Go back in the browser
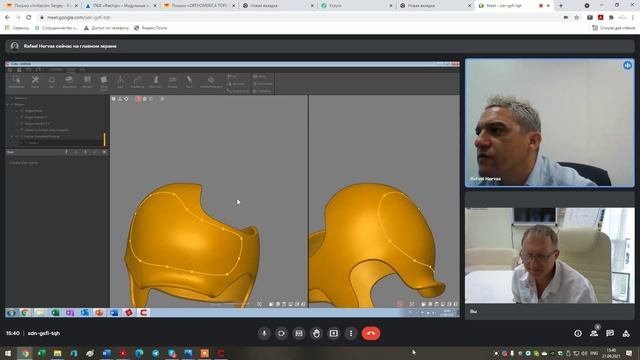 click(7, 18)
